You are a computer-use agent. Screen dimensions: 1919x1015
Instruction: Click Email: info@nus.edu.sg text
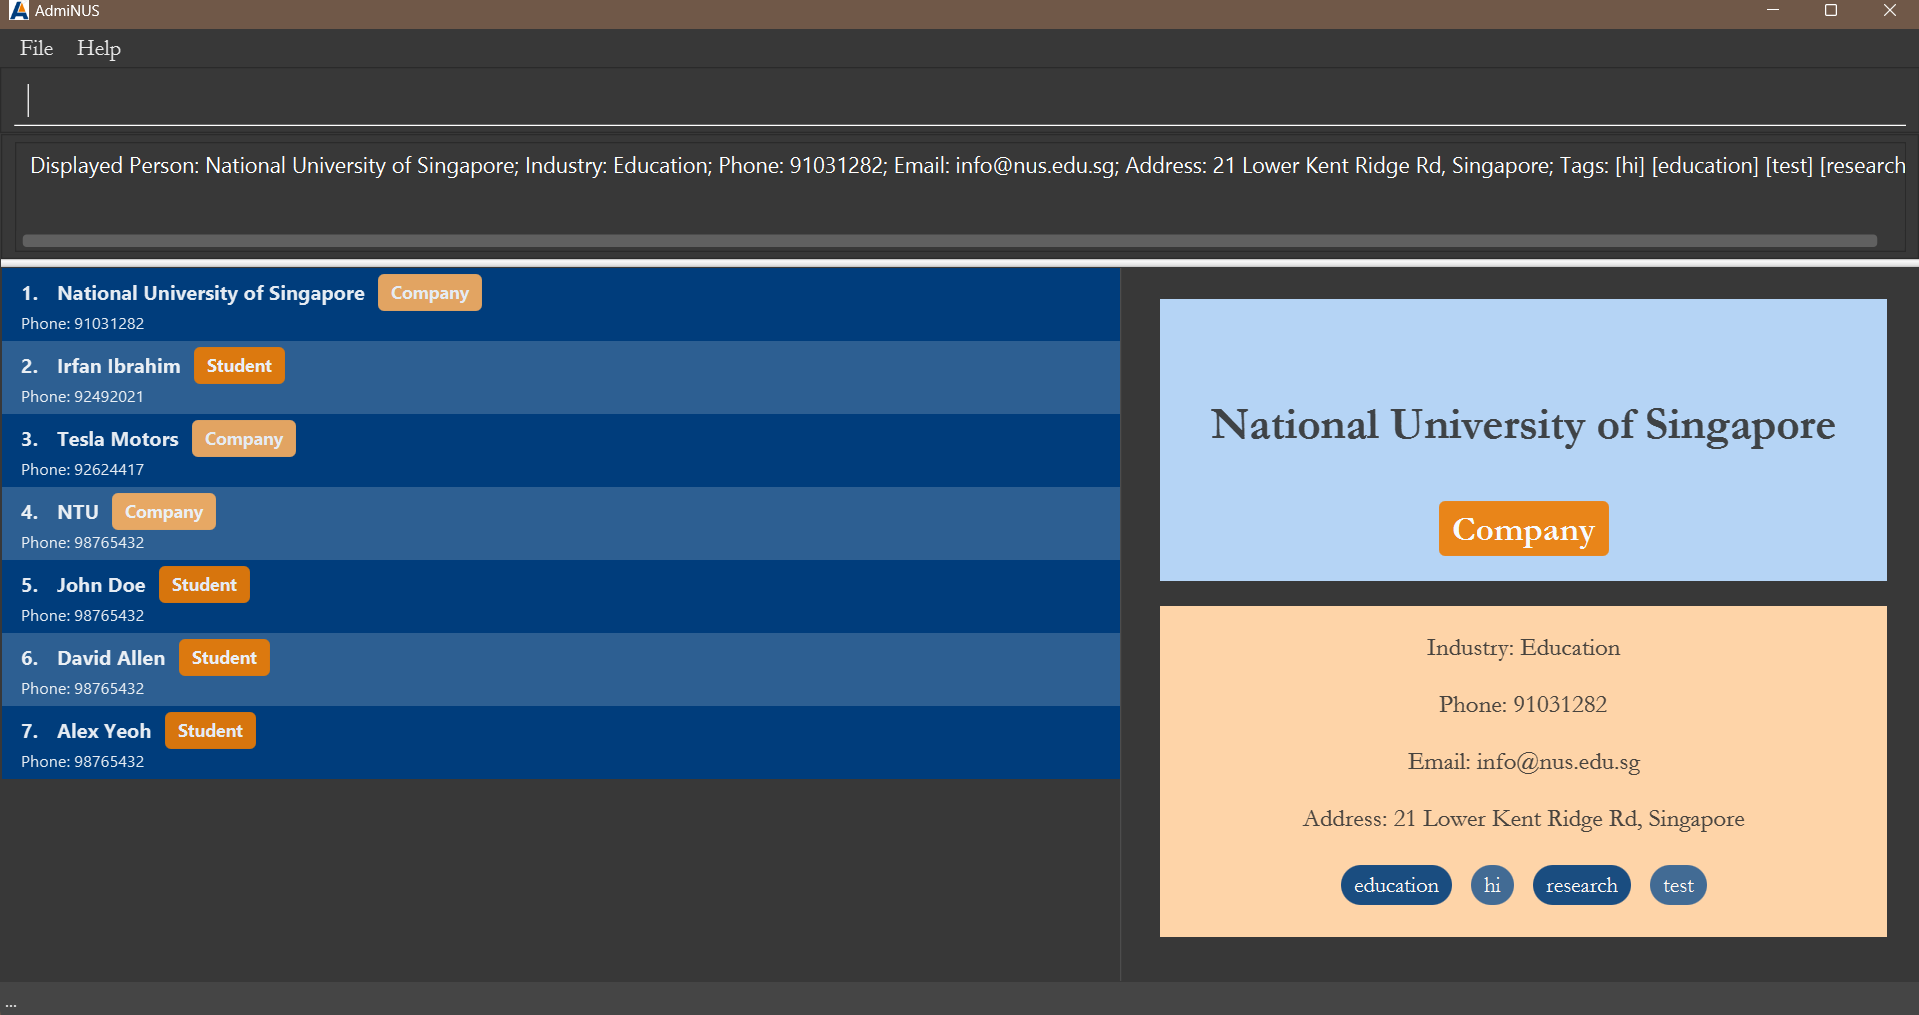[x=1523, y=762]
